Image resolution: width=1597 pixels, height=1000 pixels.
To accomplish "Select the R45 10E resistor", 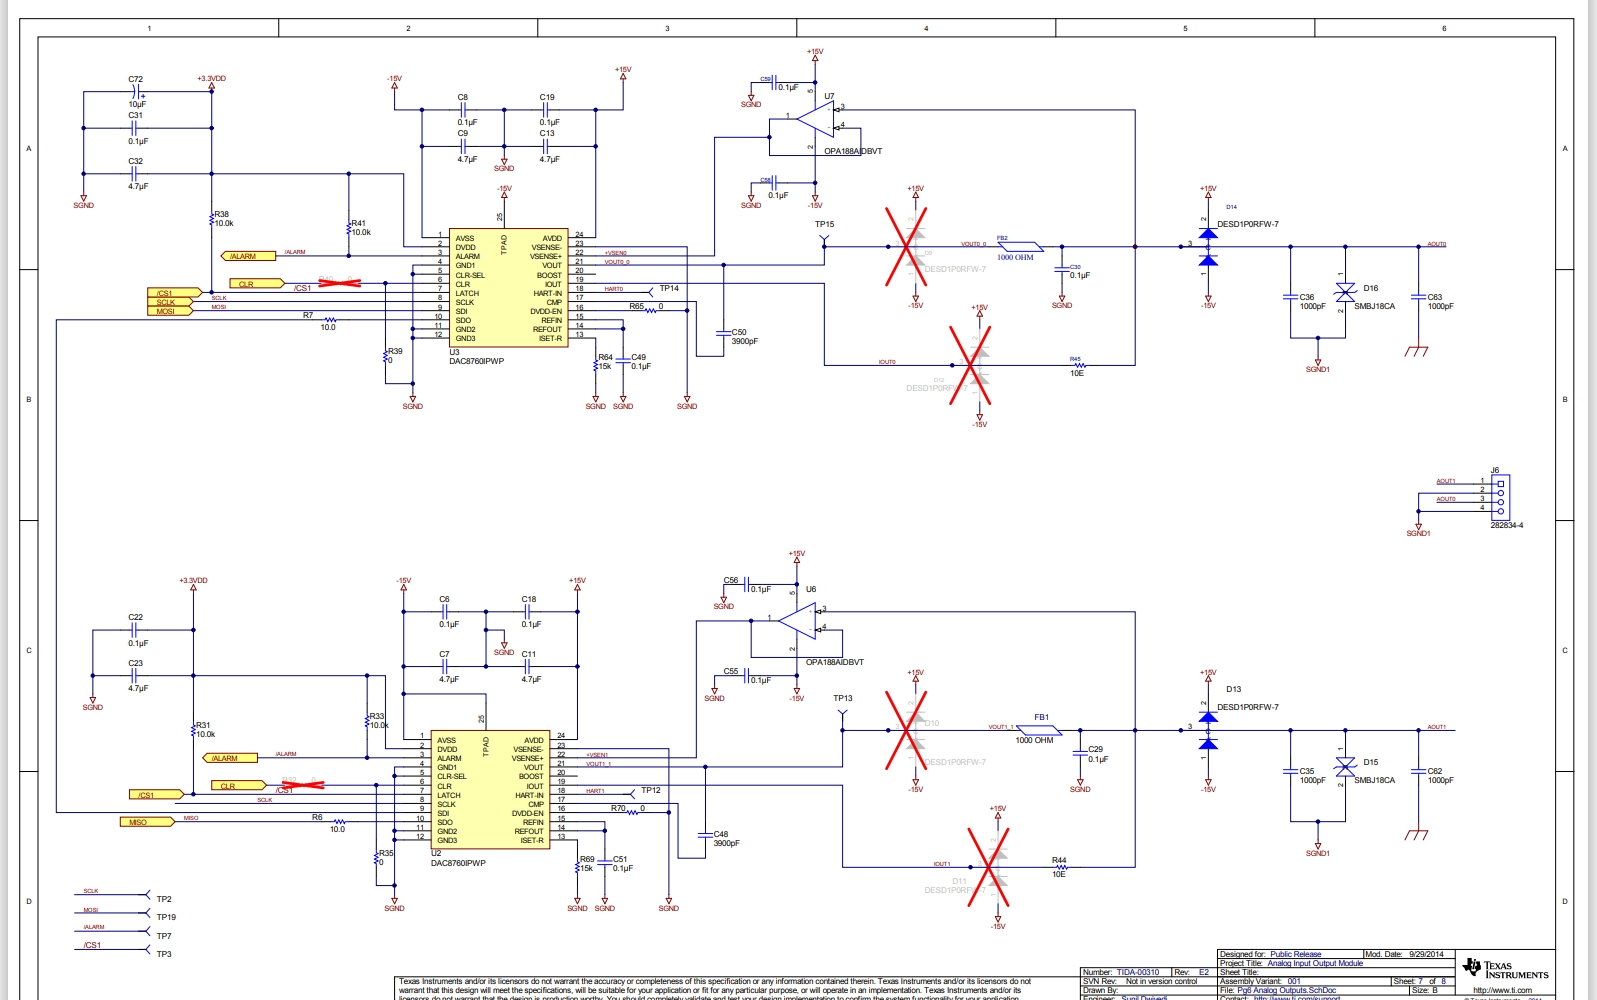I will click(x=1077, y=366).
